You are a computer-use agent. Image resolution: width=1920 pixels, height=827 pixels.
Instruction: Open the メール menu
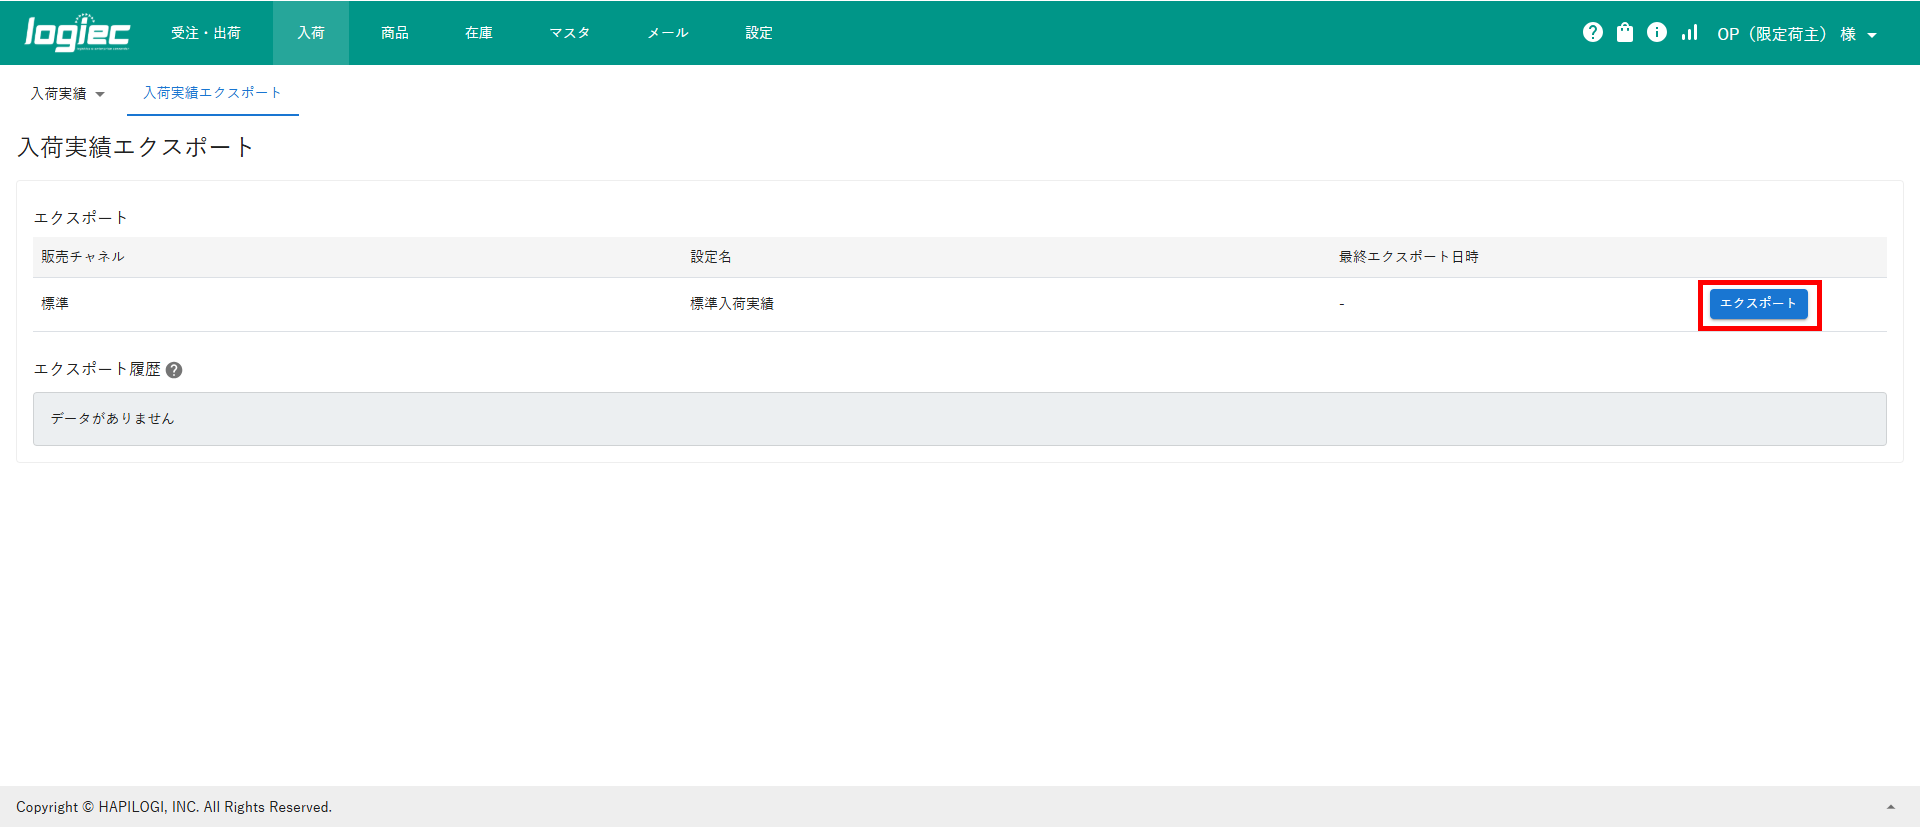click(667, 33)
